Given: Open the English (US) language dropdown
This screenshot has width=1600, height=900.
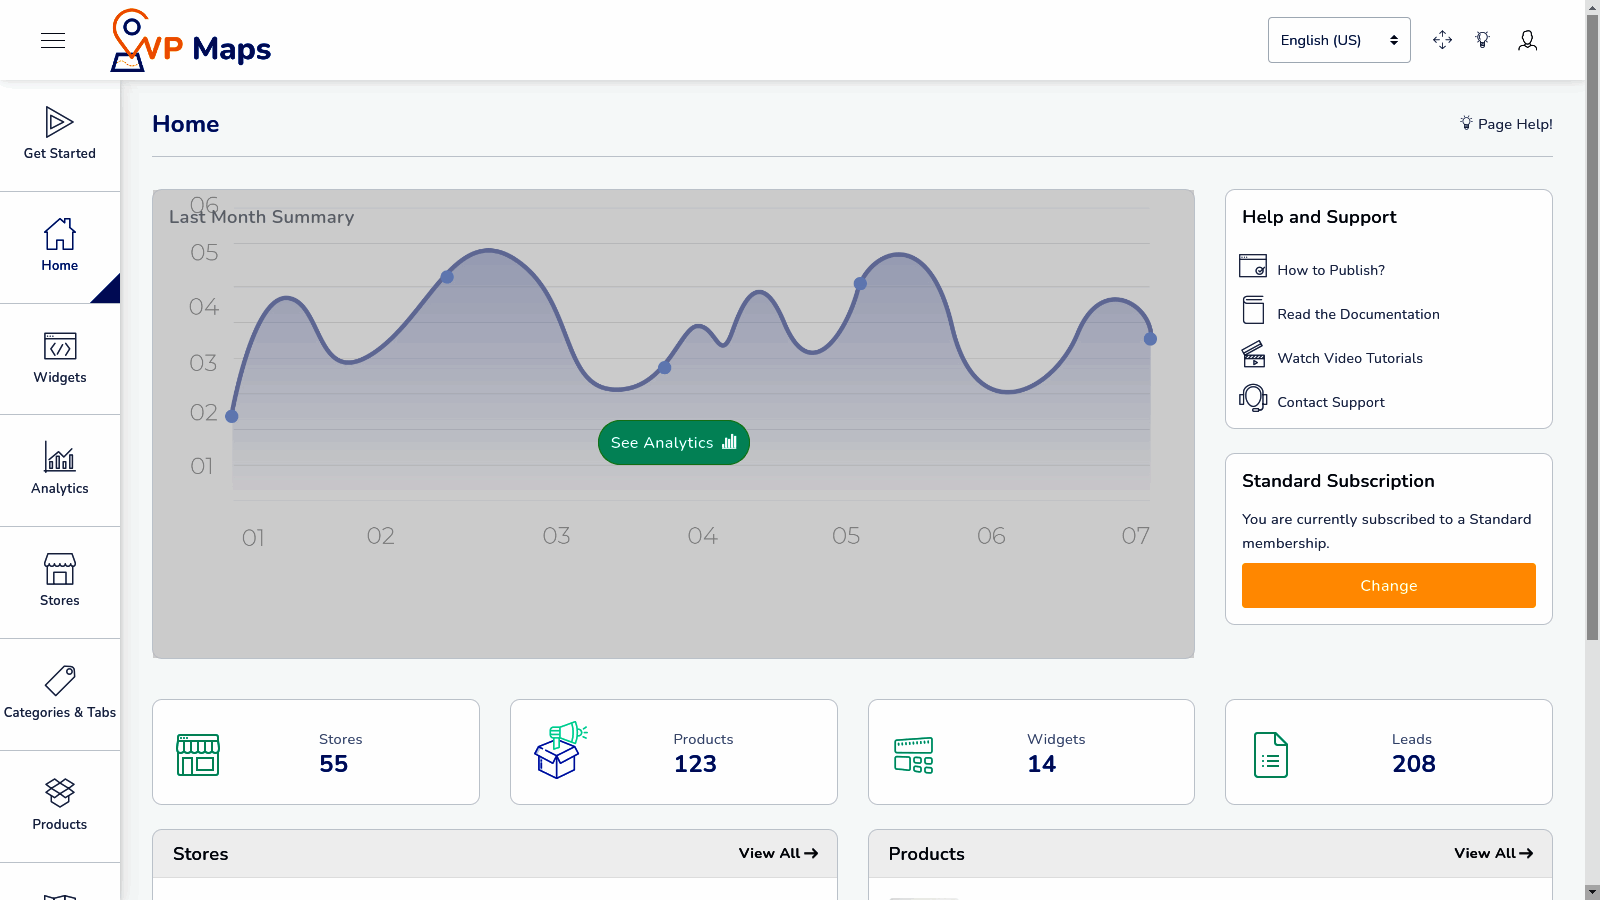Looking at the screenshot, I should [1338, 40].
